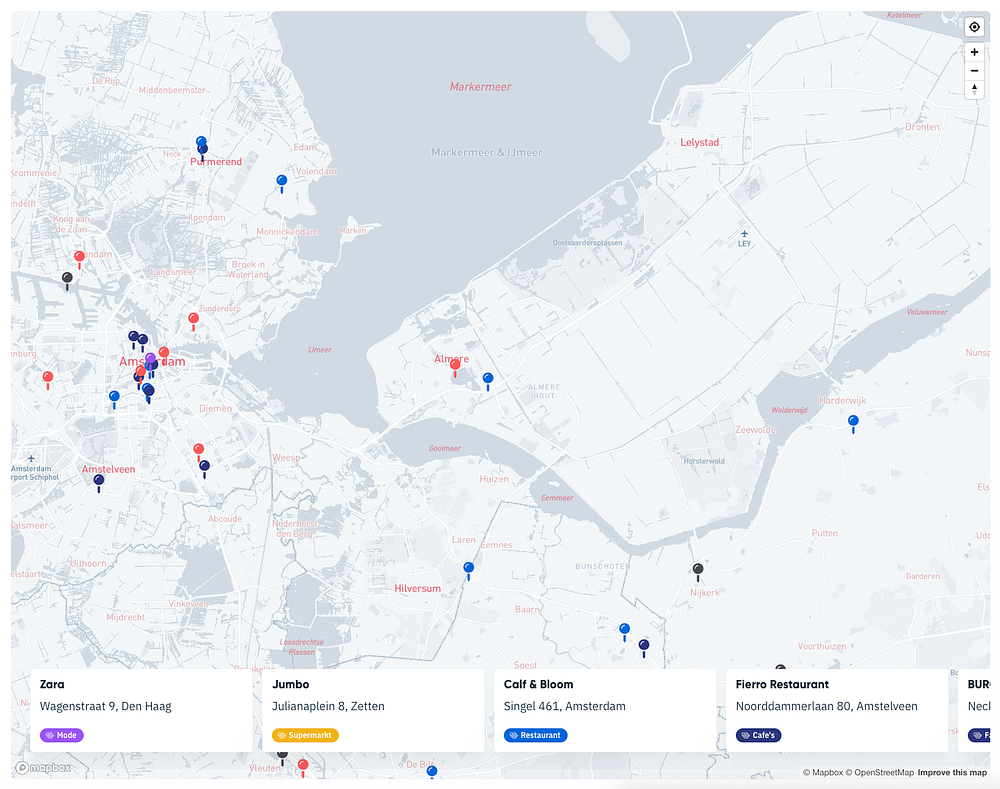Click the purple Mode category tag

(62, 735)
